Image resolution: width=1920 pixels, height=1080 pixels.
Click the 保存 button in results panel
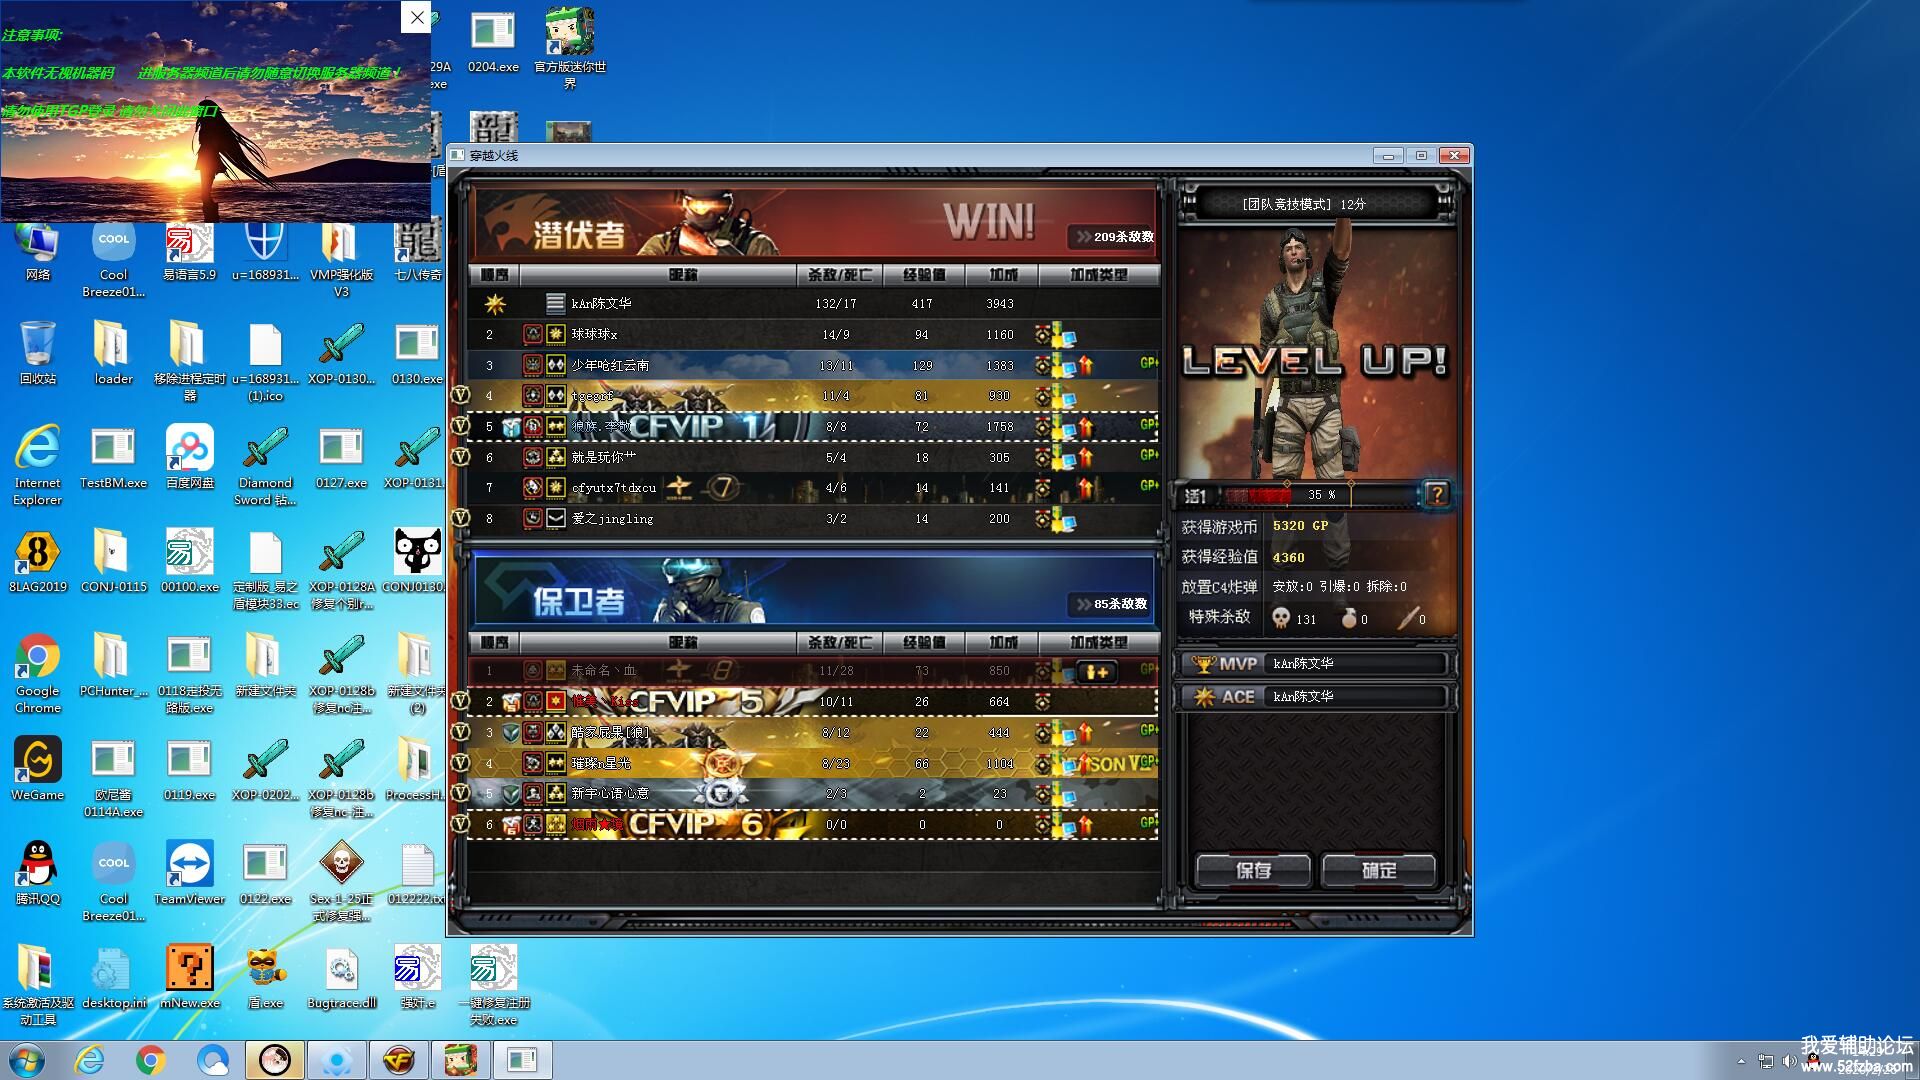click(x=1253, y=870)
